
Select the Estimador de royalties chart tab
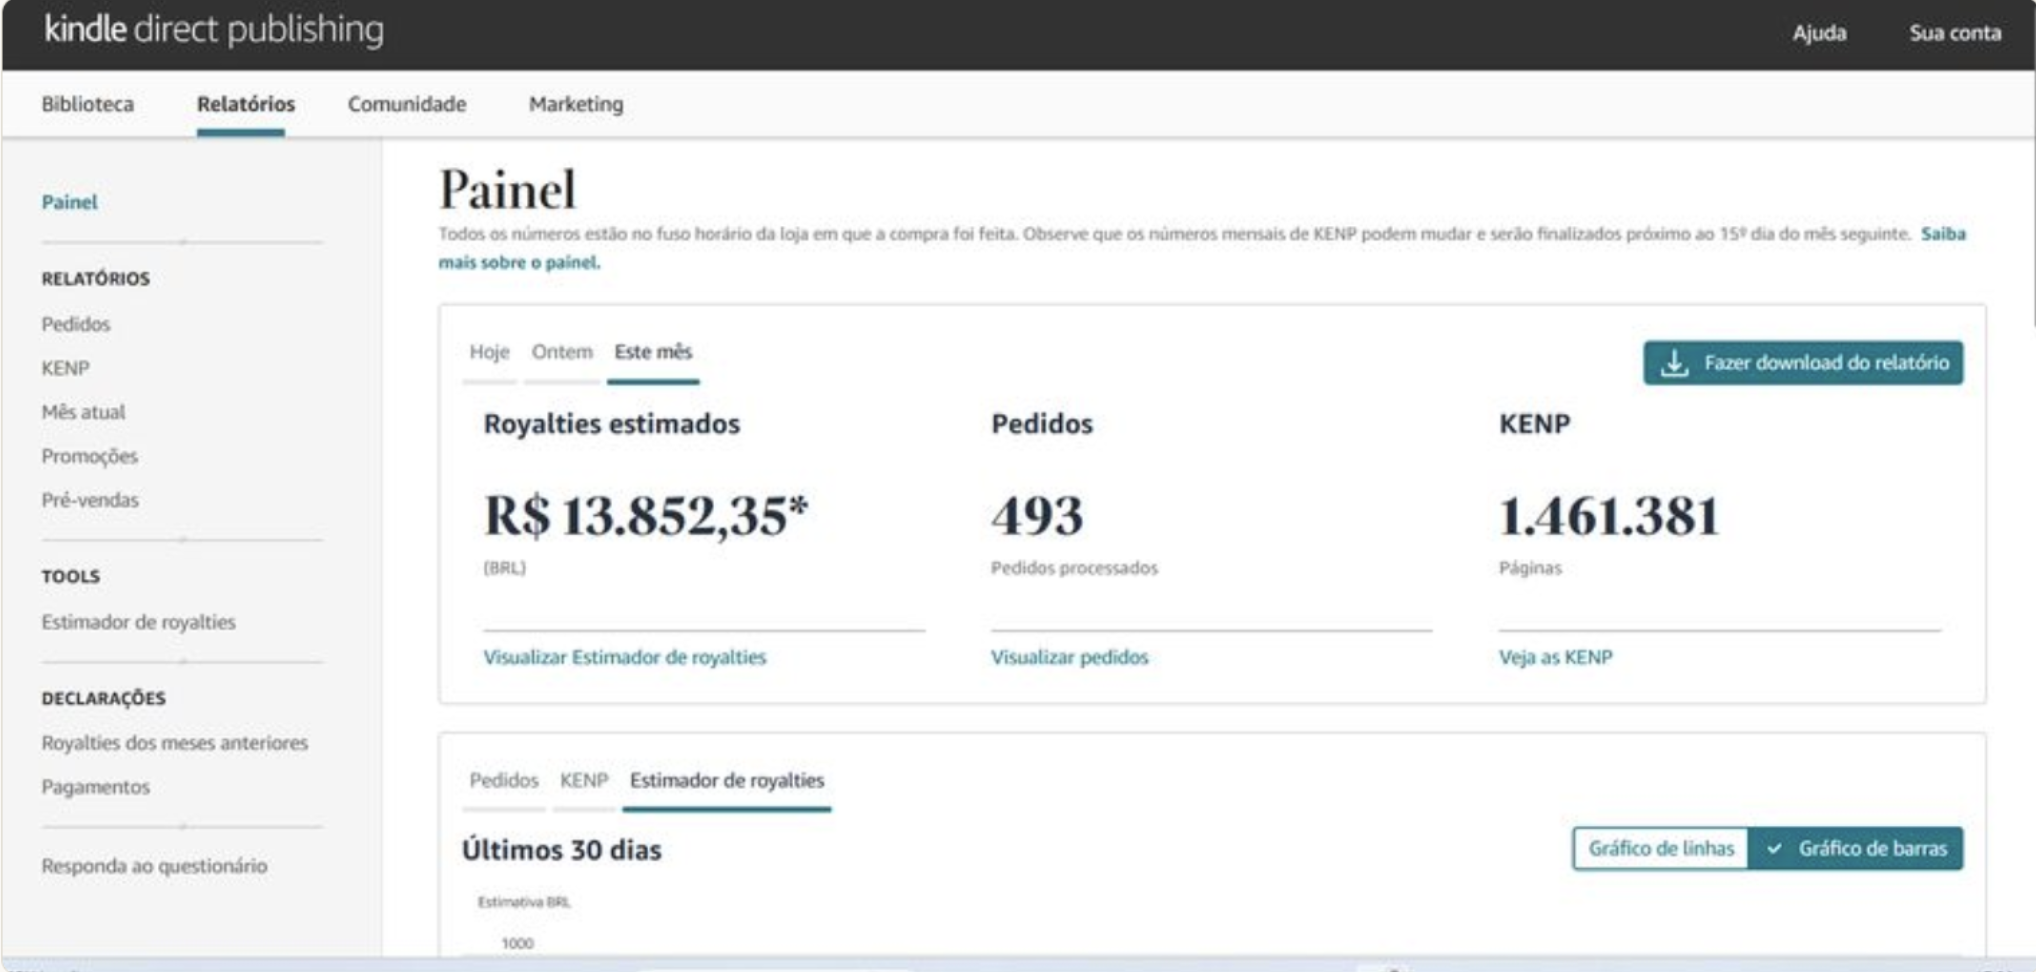[x=727, y=780]
